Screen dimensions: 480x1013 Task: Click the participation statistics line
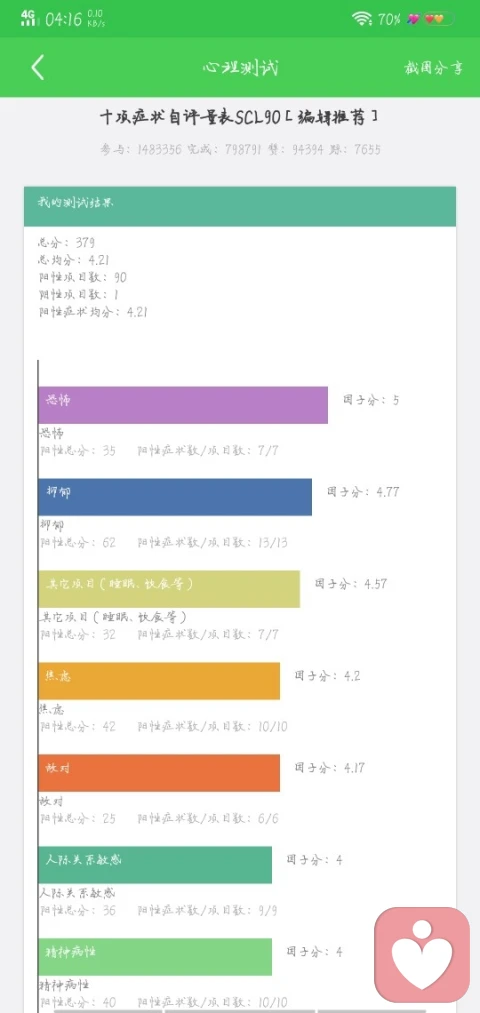(x=240, y=150)
